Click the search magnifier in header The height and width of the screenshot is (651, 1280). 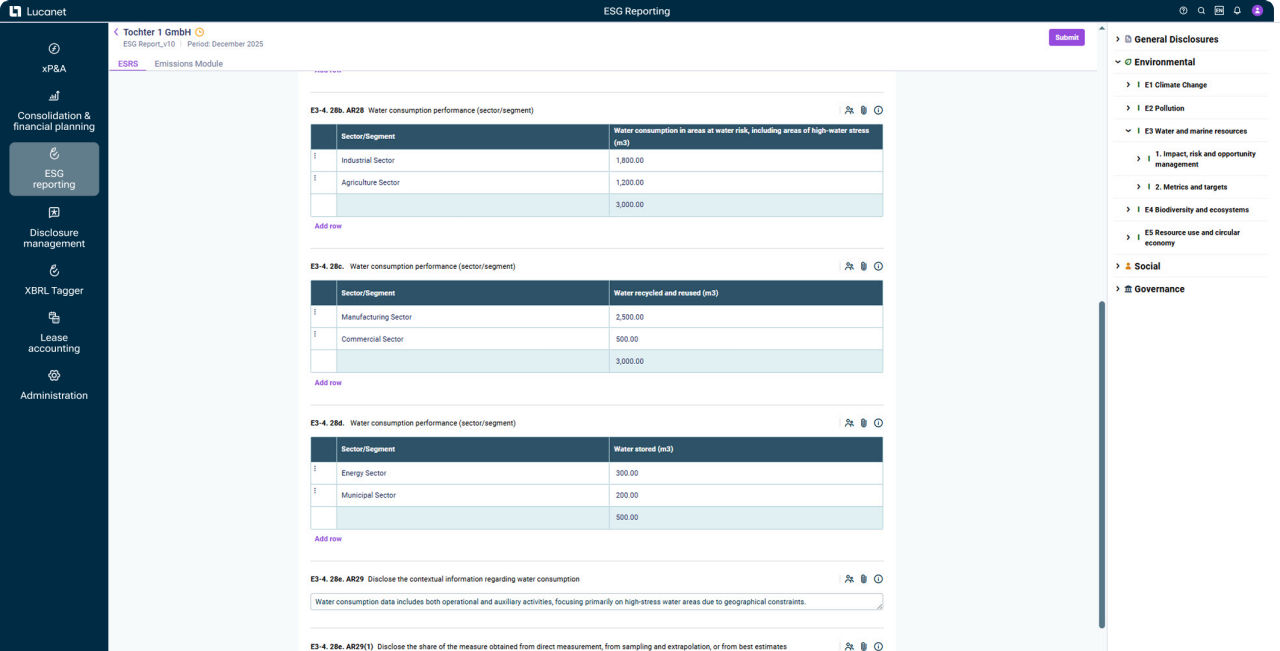click(1201, 11)
